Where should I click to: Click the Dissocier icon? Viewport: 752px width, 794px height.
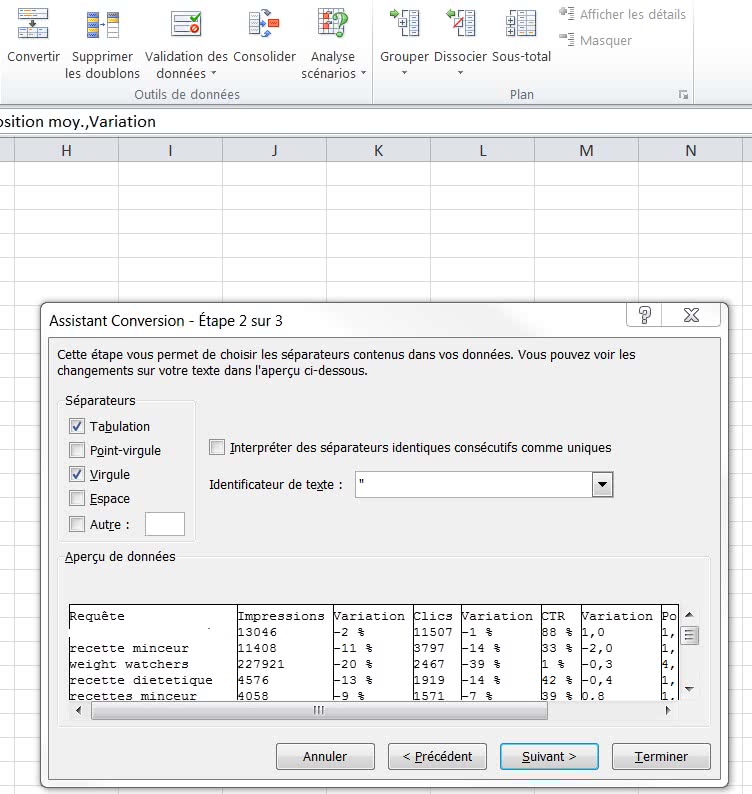460,23
